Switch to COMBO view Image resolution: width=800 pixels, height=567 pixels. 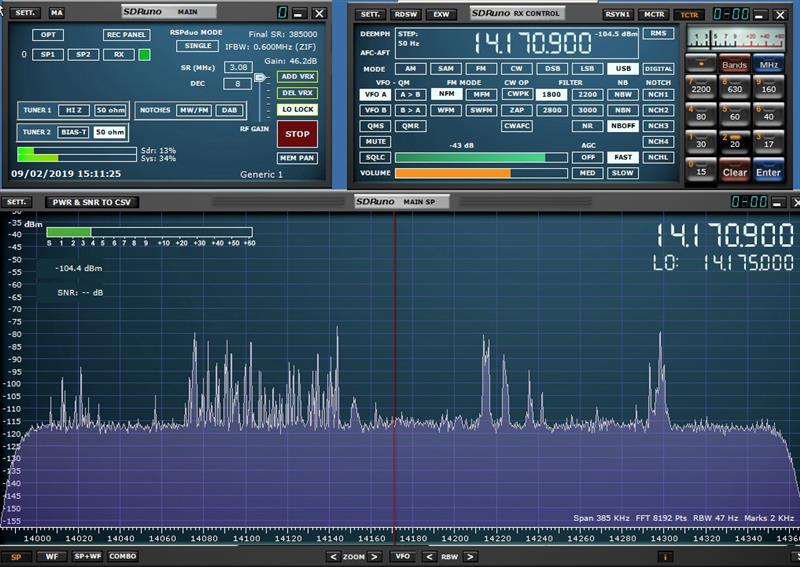point(122,556)
